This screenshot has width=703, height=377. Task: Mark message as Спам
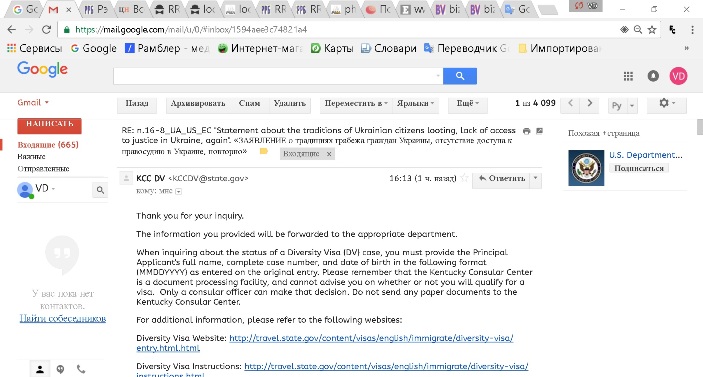[249, 104]
